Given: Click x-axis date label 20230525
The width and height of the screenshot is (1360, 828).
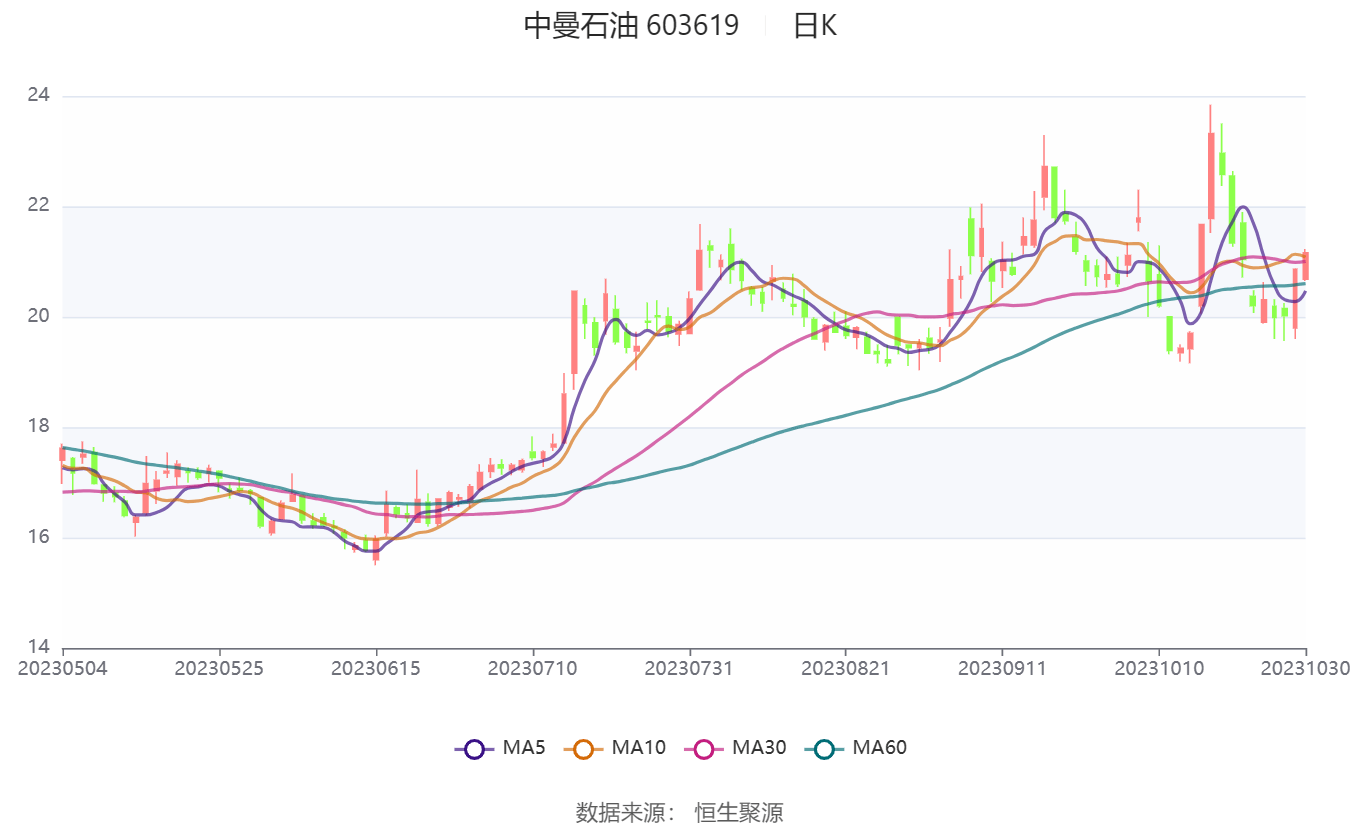Looking at the screenshot, I should click(219, 668).
